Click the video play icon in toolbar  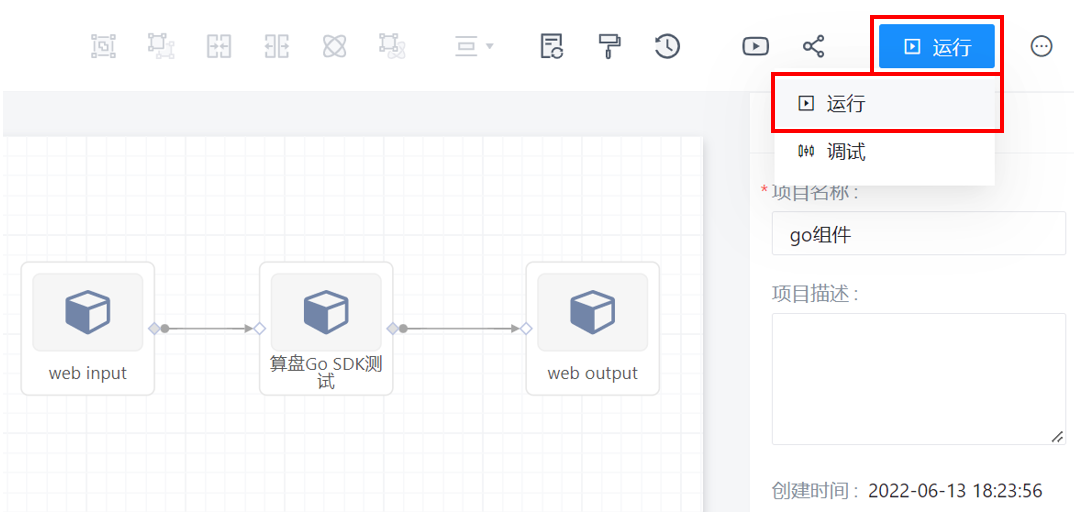pos(755,46)
